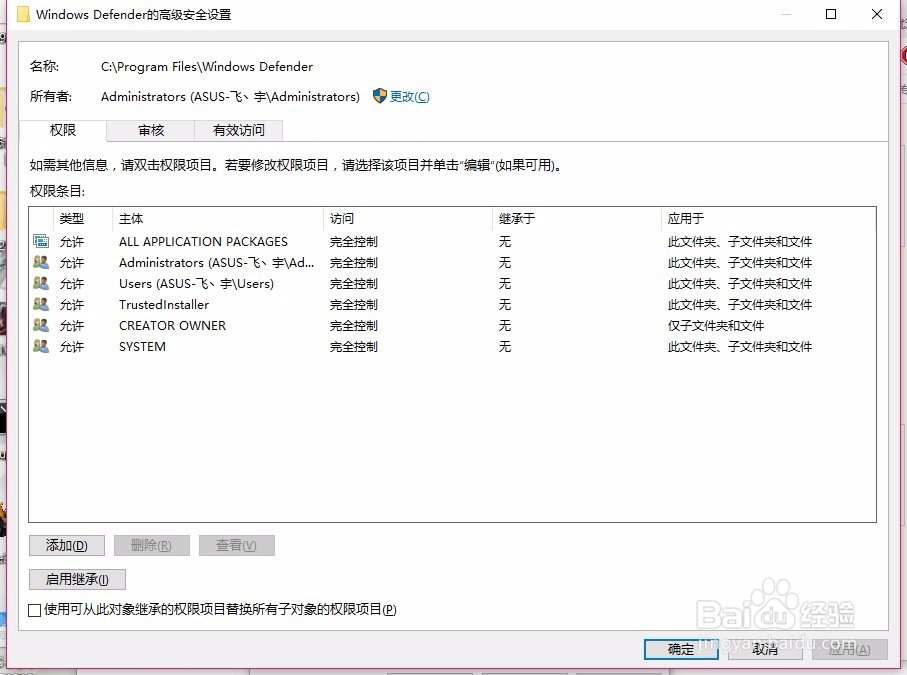Click the 启用继承(I) button
The image size is (907, 675).
pos(77,579)
